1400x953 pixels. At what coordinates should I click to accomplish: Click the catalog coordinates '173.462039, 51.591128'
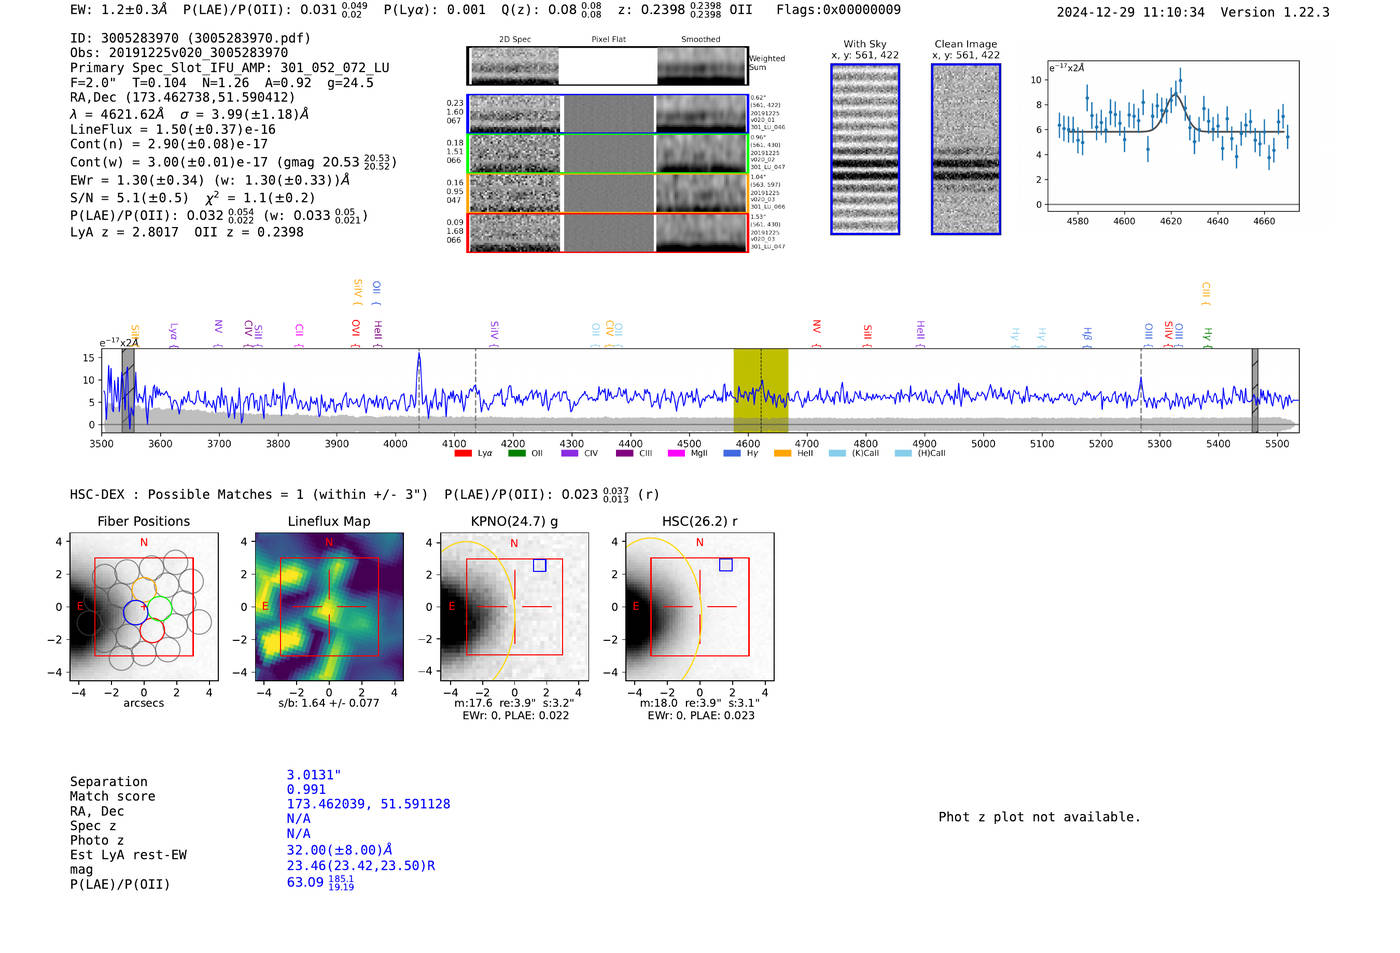click(368, 804)
